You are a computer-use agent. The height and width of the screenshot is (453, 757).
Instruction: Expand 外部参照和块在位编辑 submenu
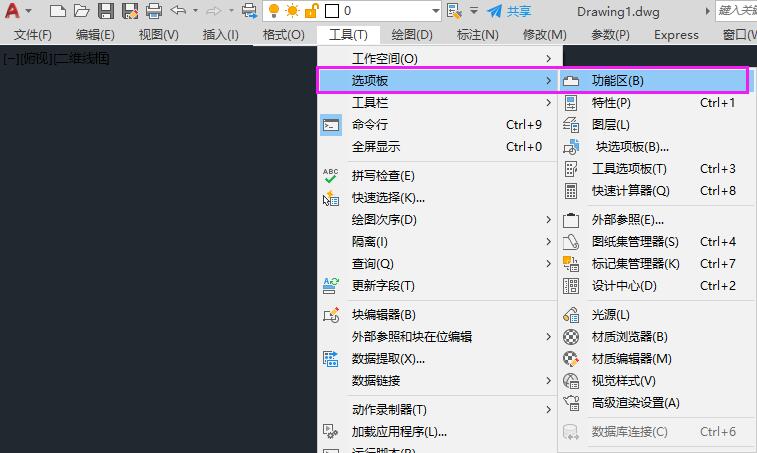(x=439, y=337)
